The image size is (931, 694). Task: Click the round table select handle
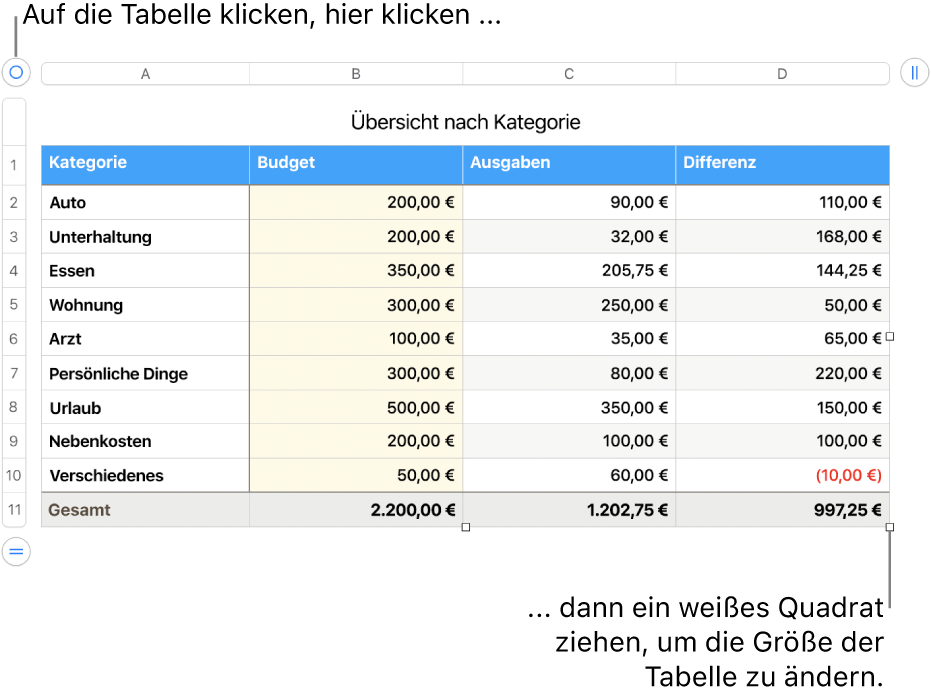[16, 72]
